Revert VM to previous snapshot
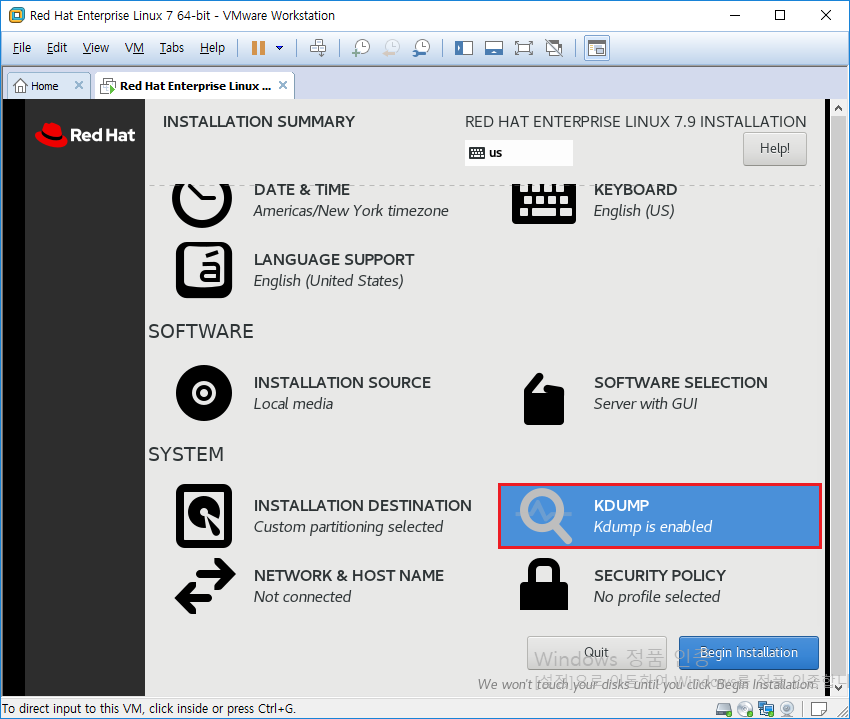Image resolution: width=850 pixels, height=719 pixels. (x=391, y=48)
